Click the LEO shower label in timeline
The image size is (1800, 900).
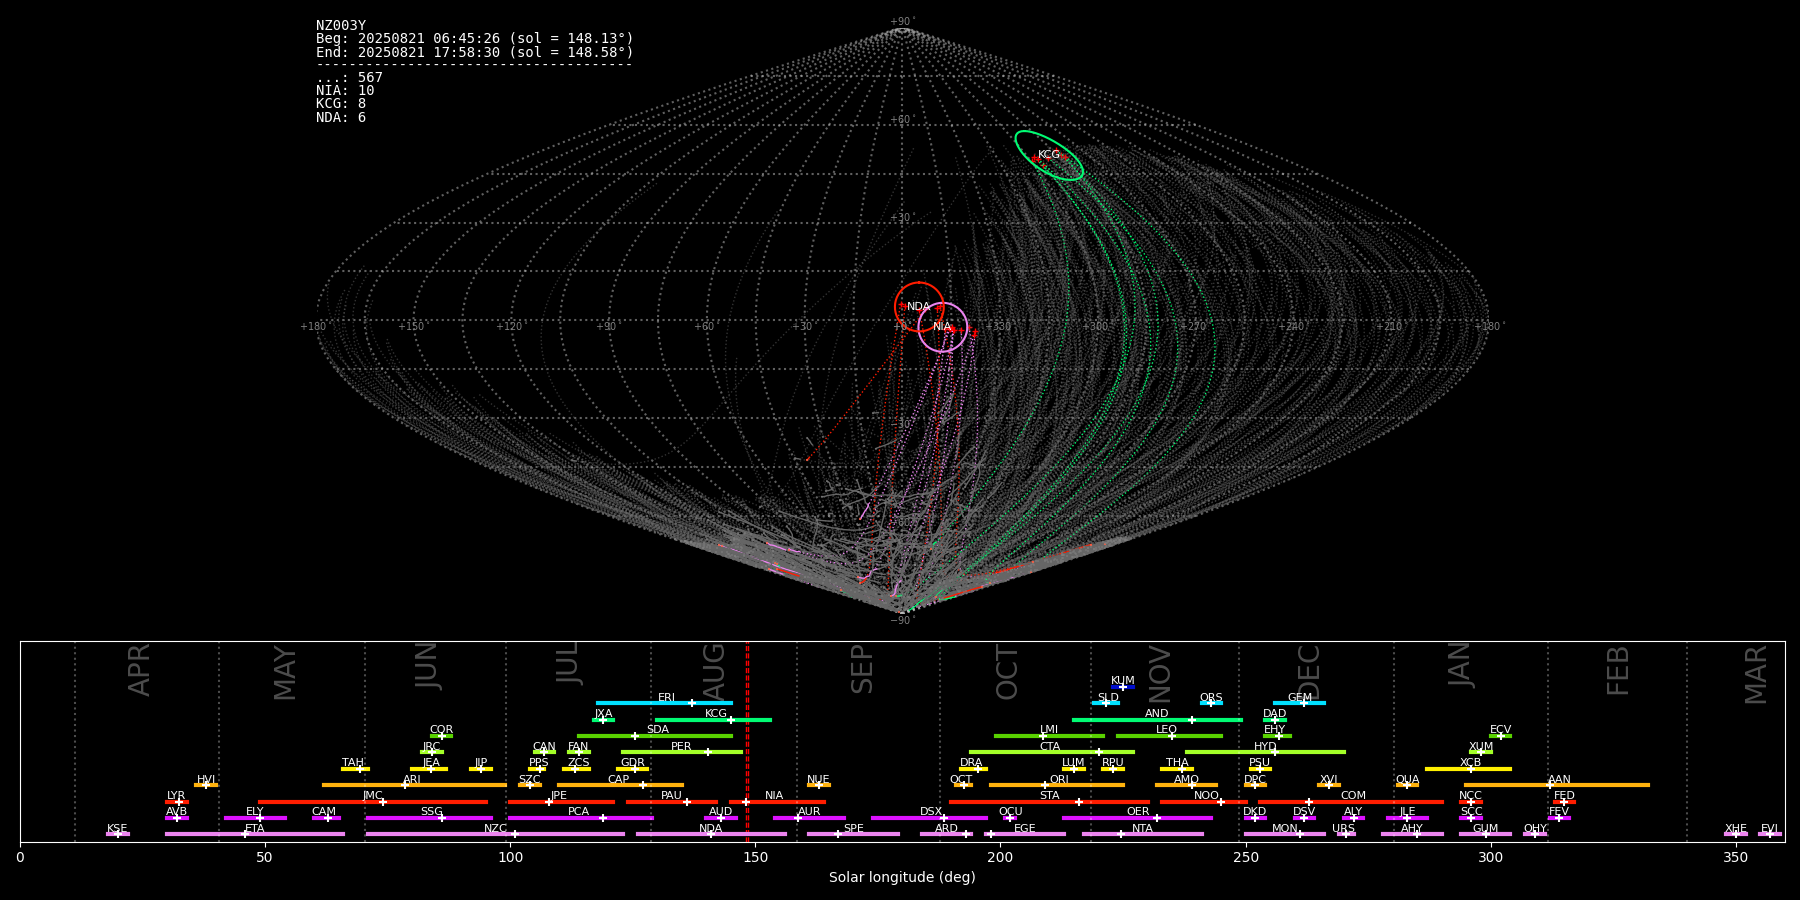coord(1167,730)
